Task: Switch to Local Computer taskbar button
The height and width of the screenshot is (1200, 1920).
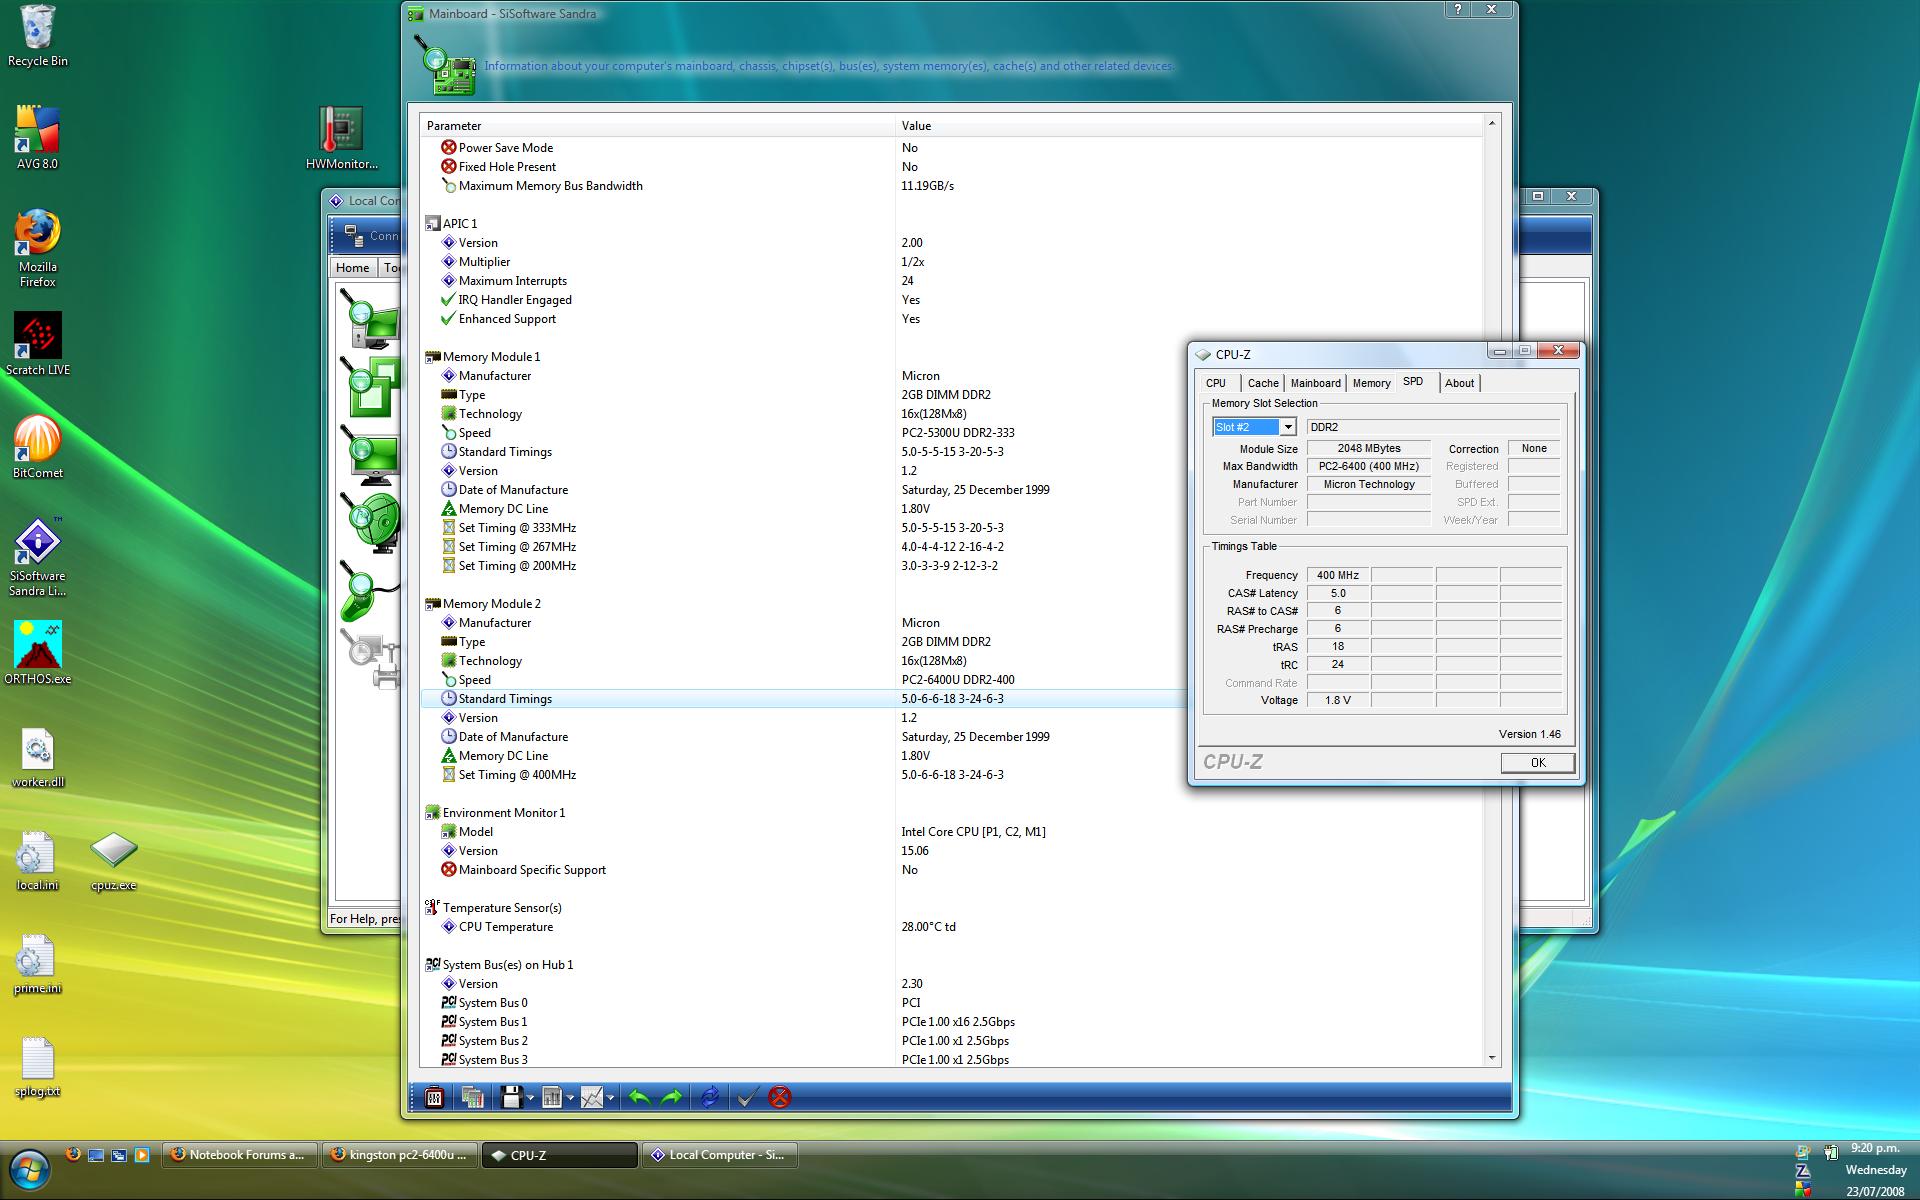Action: [719, 1155]
